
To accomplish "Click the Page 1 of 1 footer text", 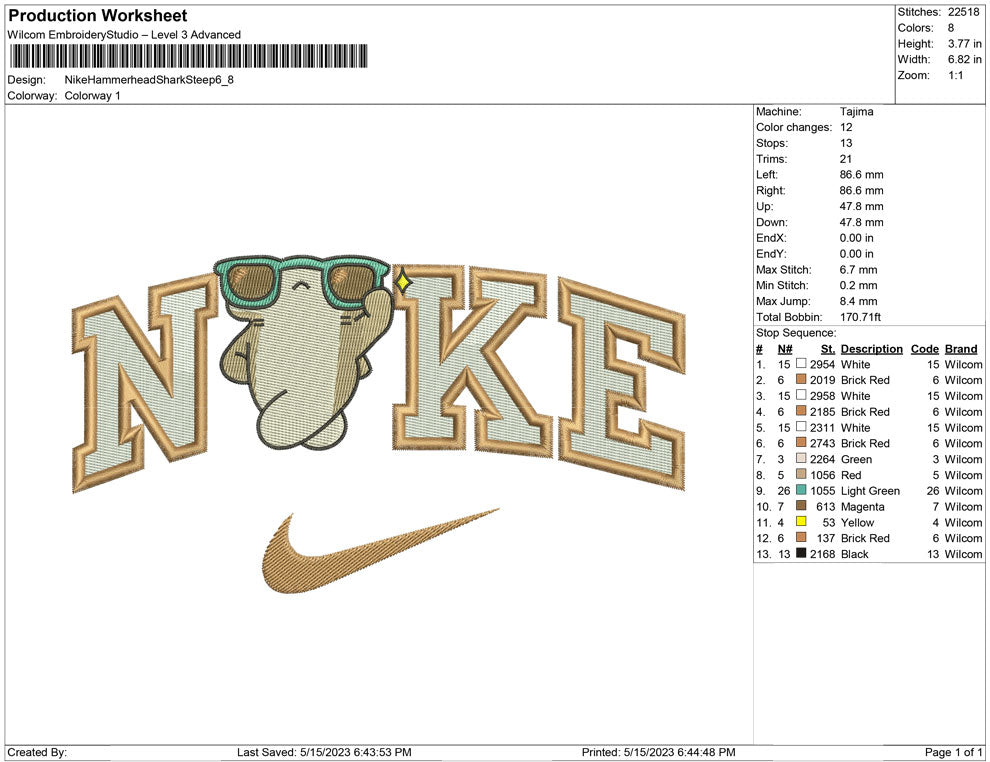I will [954, 752].
